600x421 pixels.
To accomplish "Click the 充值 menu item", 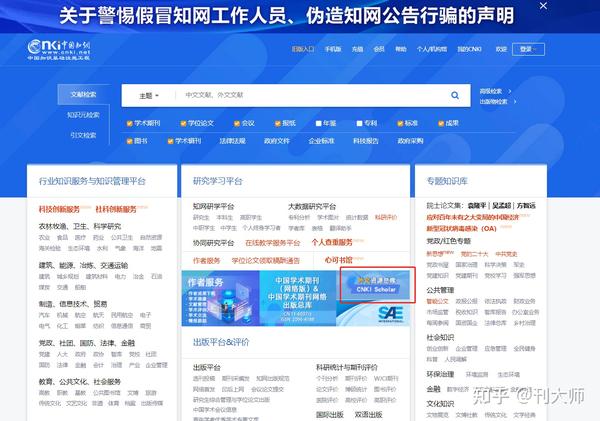I will click(x=357, y=49).
